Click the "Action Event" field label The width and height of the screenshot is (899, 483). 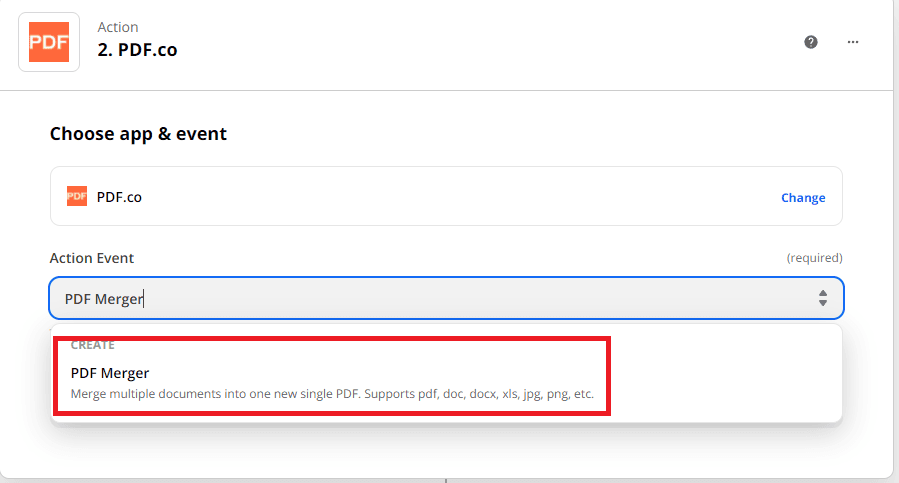point(92,258)
